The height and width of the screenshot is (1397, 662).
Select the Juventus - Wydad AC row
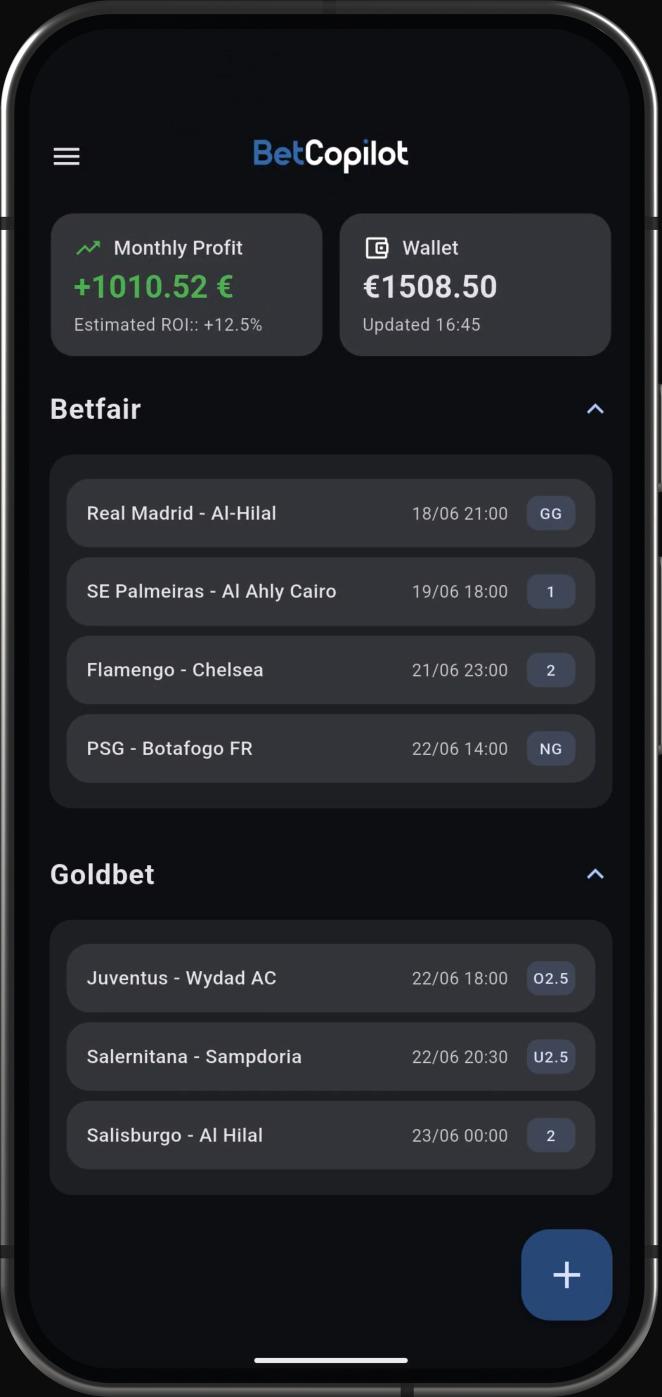tap(331, 978)
